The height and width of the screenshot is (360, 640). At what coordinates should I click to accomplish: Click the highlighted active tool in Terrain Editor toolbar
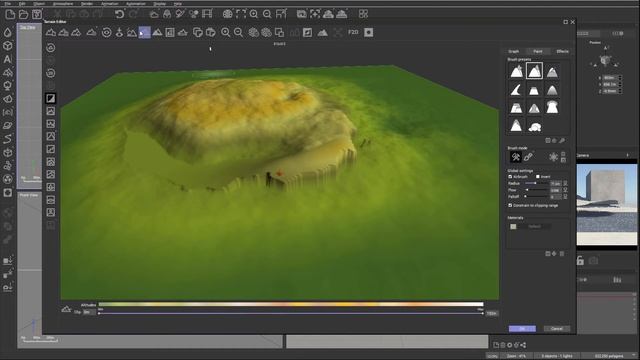tap(144, 33)
